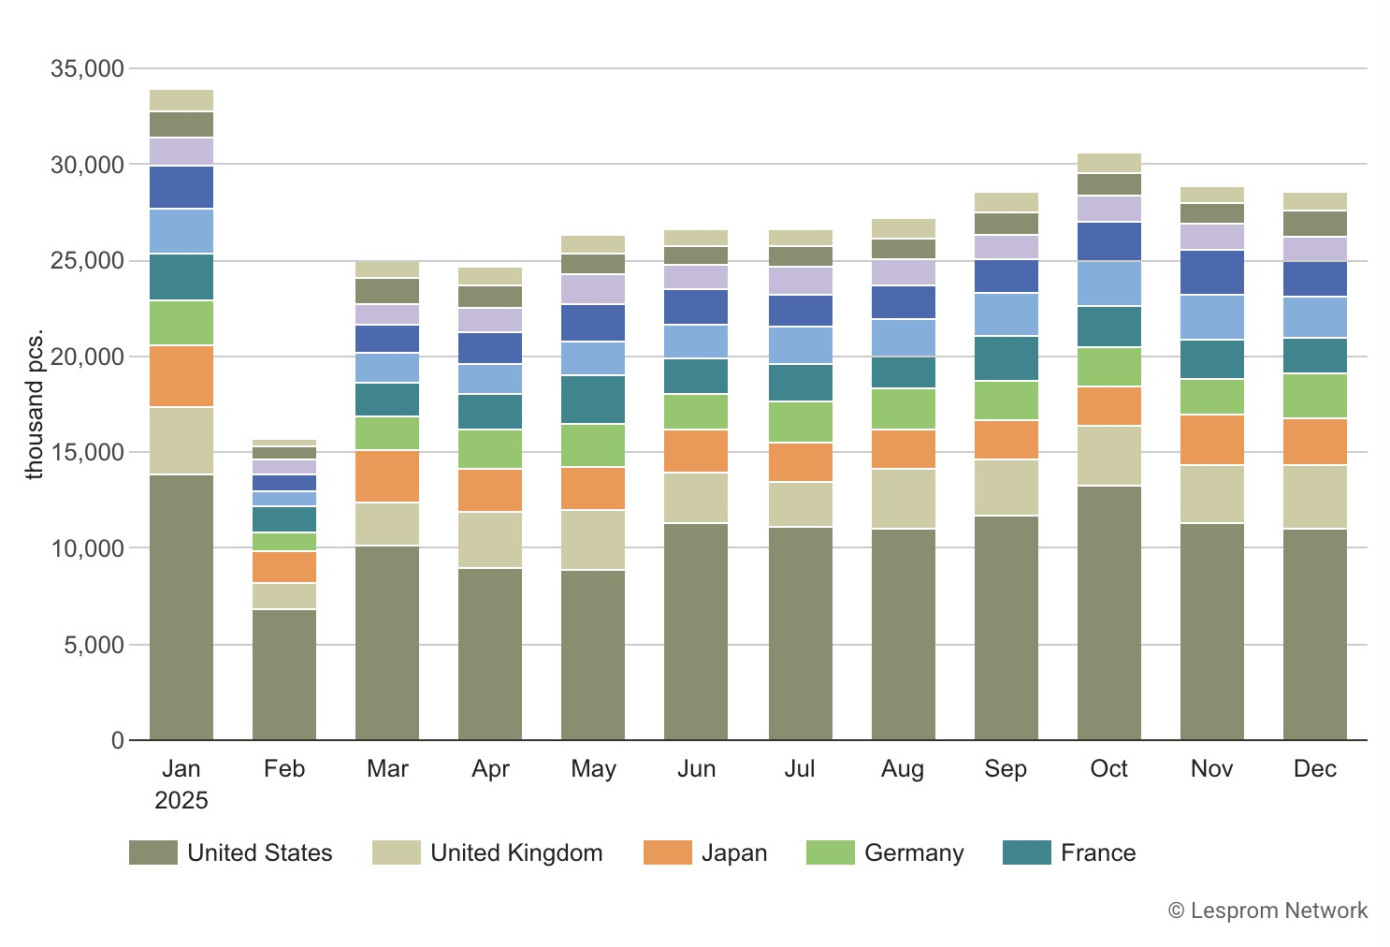1390x947 pixels.
Task: Click the United Kingdom legend color swatch
Action: pos(396,852)
